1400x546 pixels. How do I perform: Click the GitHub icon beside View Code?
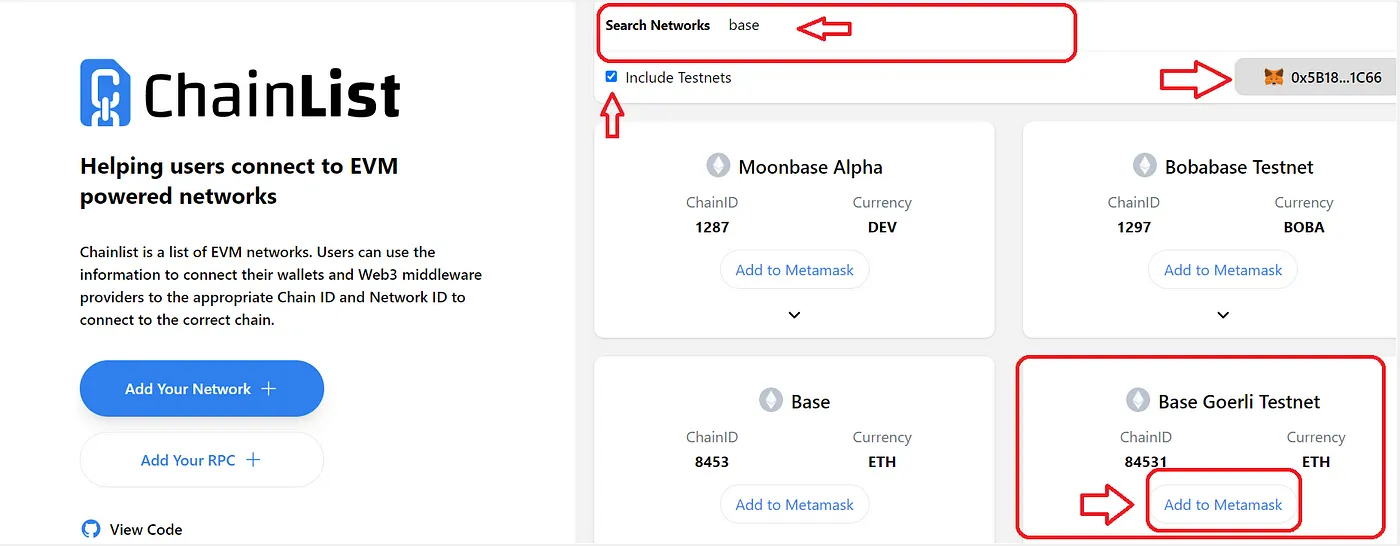tap(92, 529)
